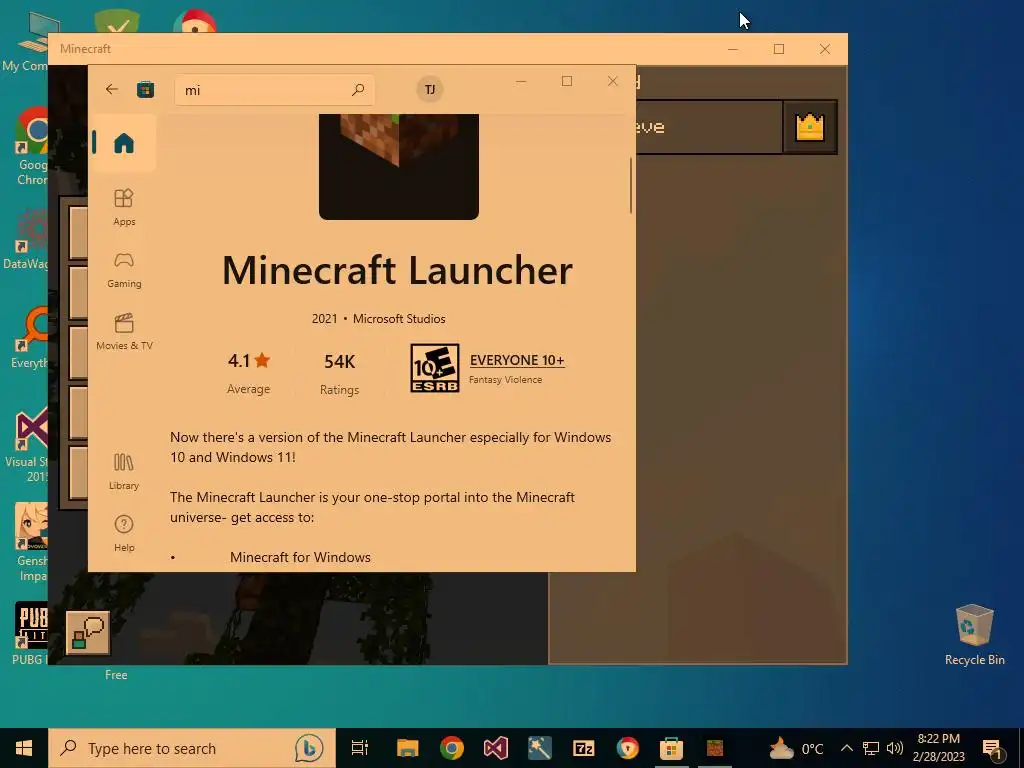The width and height of the screenshot is (1024, 768).
Task: Open the Recycle Bin desktop icon
Action: pyautogui.click(x=974, y=634)
